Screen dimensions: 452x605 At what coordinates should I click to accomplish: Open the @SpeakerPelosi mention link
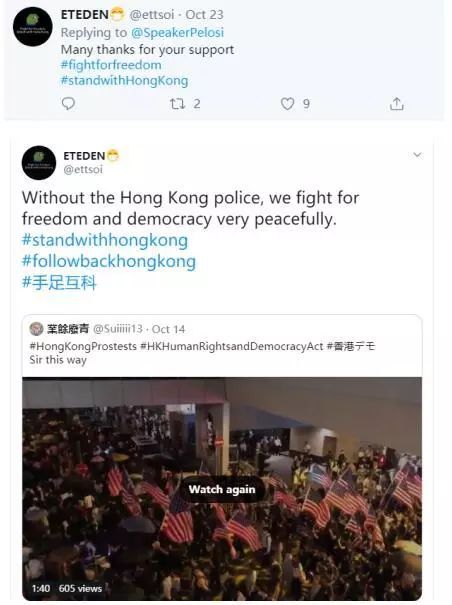coord(177,32)
